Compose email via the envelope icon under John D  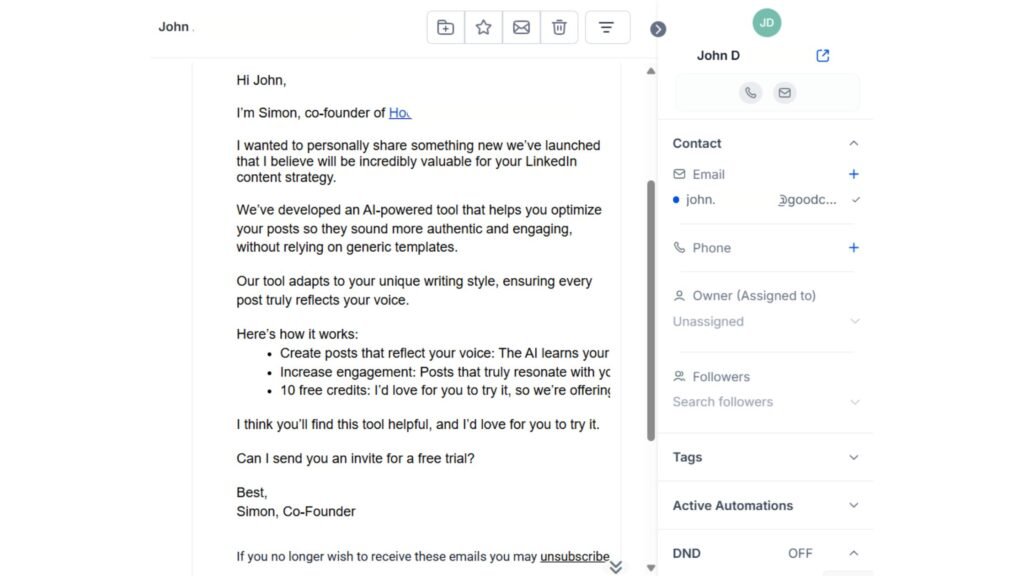[785, 92]
